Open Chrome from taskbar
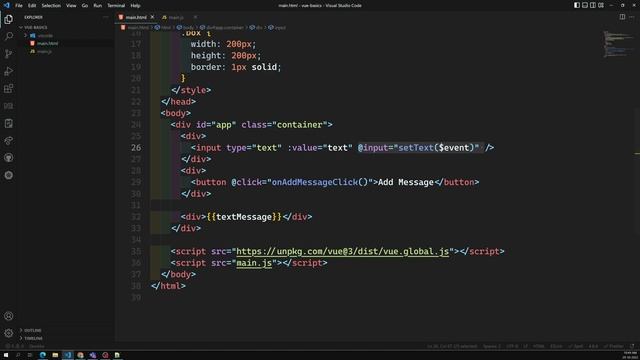The width and height of the screenshot is (640, 360). point(80,356)
